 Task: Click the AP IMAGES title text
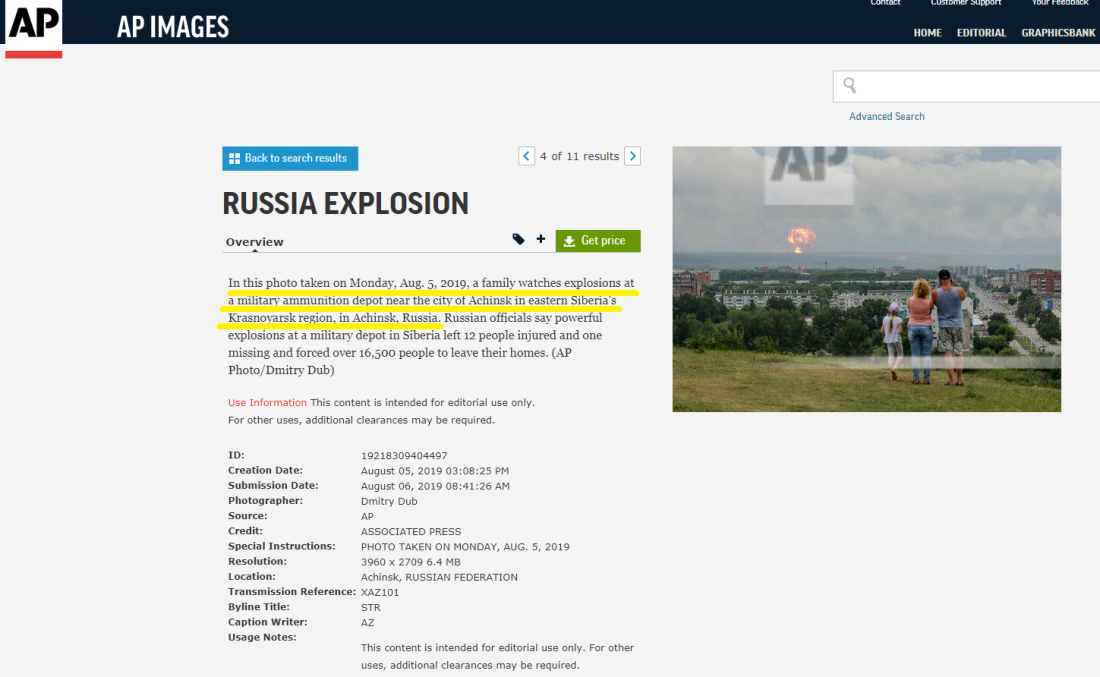click(173, 27)
